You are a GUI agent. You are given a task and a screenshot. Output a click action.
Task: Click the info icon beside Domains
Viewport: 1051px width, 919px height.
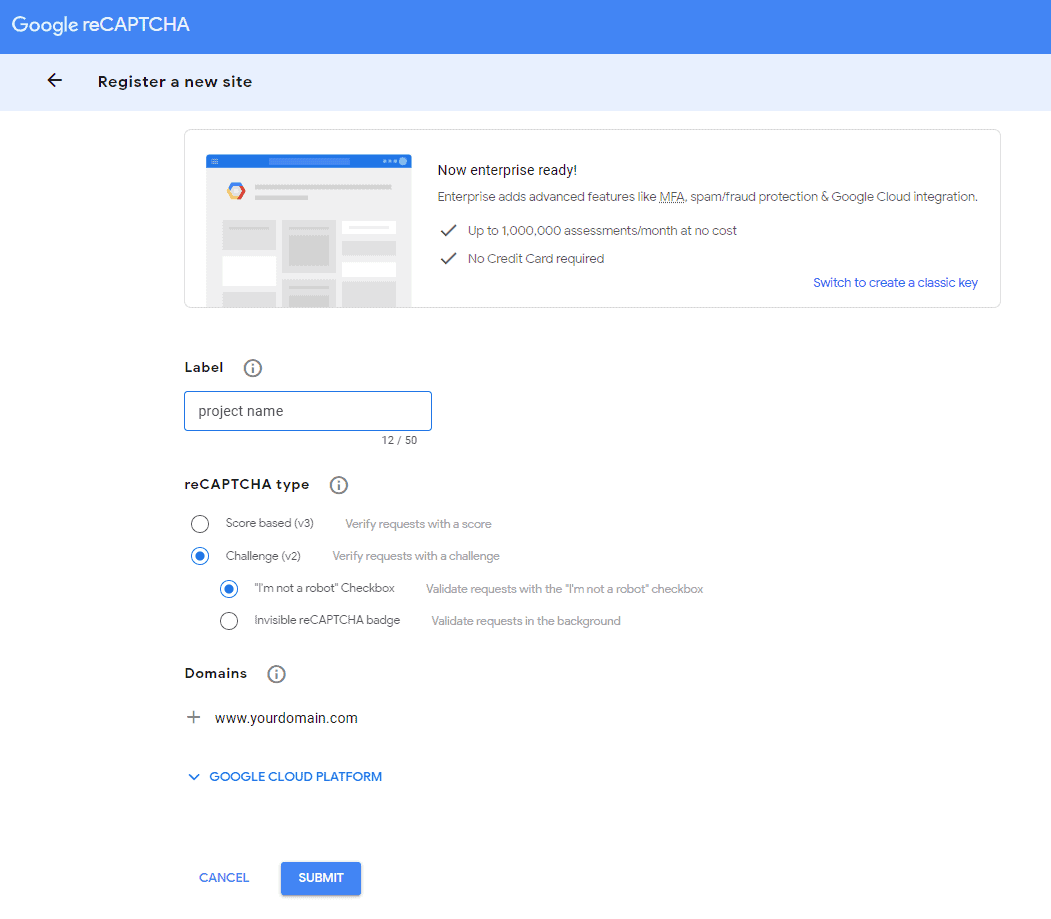click(x=277, y=674)
